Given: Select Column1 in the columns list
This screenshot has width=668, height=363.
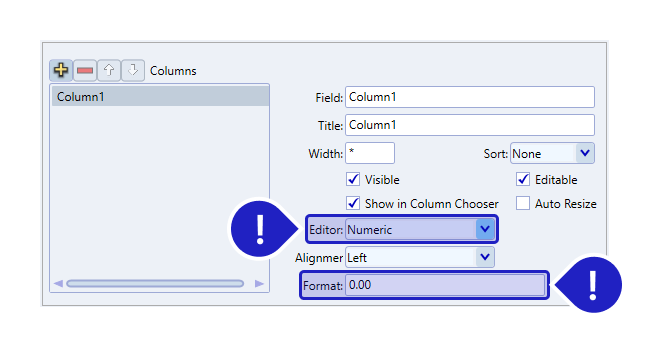Looking at the screenshot, I should (160, 97).
